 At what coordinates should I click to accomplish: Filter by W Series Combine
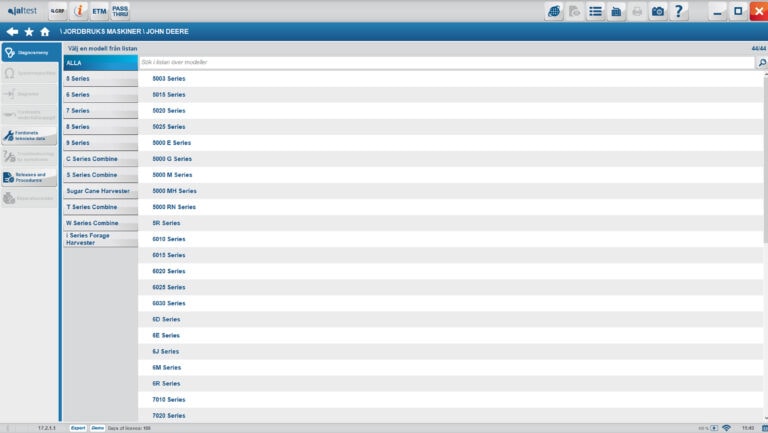point(100,223)
